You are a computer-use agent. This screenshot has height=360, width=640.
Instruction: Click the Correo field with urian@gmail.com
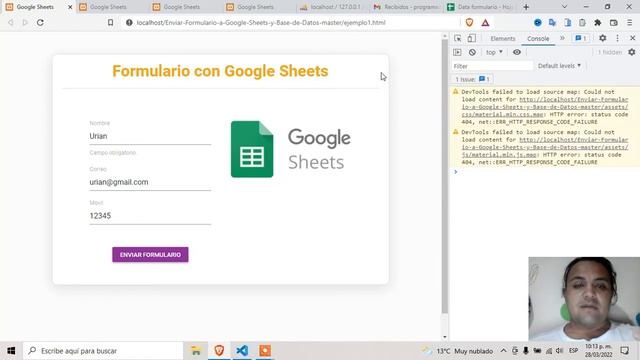coord(150,182)
